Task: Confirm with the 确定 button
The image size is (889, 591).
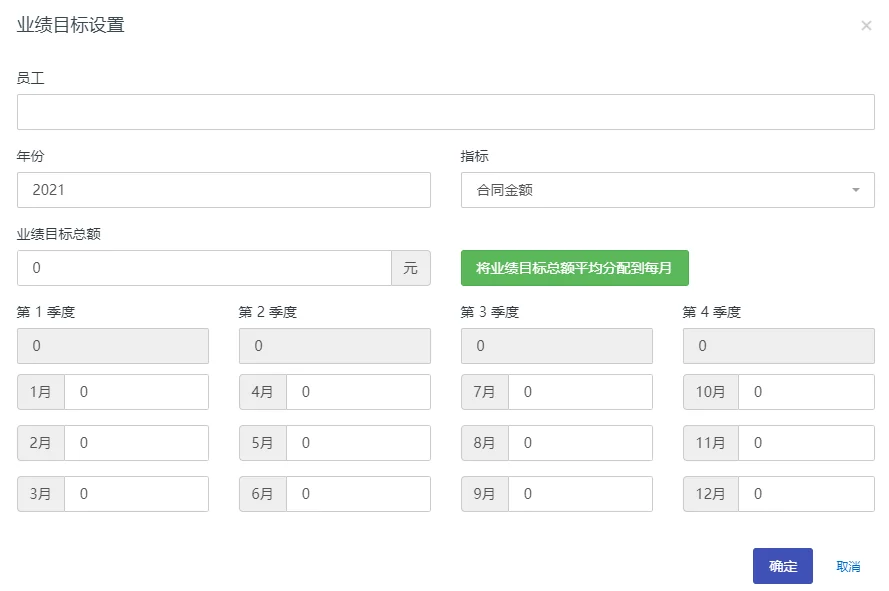Action: pos(783,566)
